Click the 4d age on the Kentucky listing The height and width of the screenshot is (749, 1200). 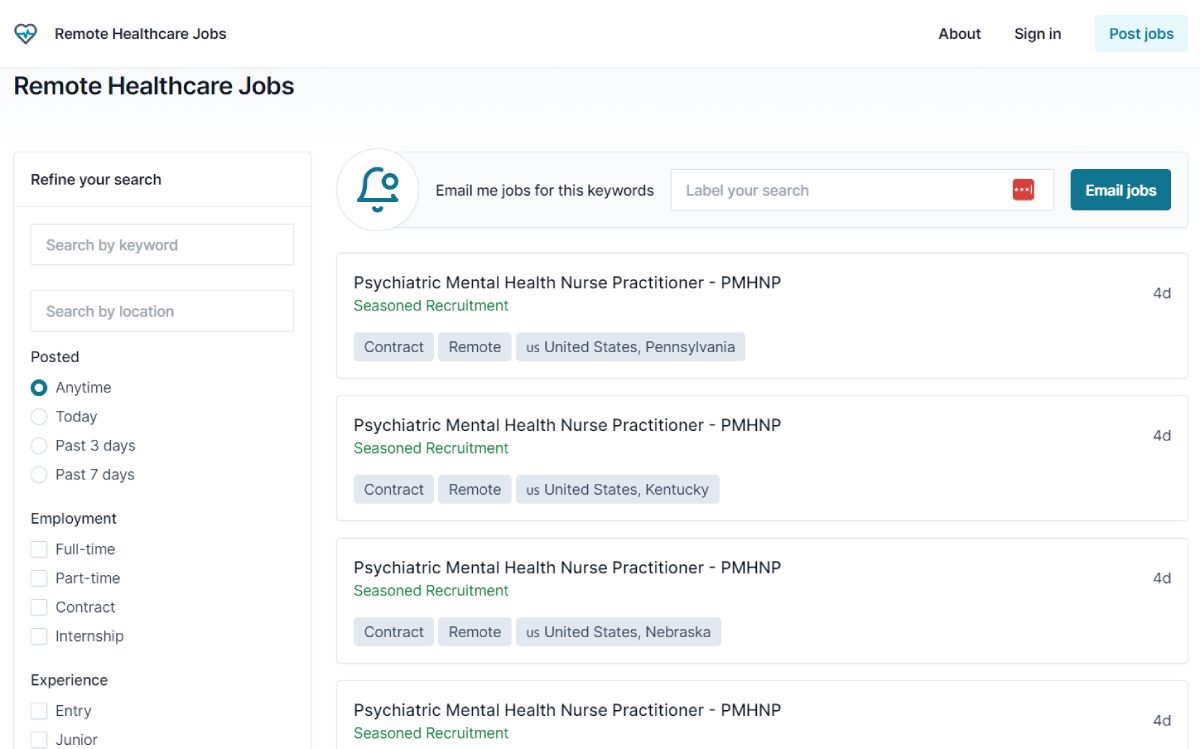pos(1162,436)
